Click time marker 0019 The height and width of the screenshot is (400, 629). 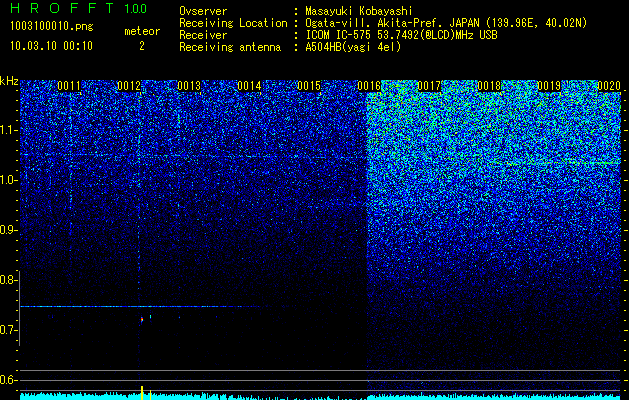point(549,86)
